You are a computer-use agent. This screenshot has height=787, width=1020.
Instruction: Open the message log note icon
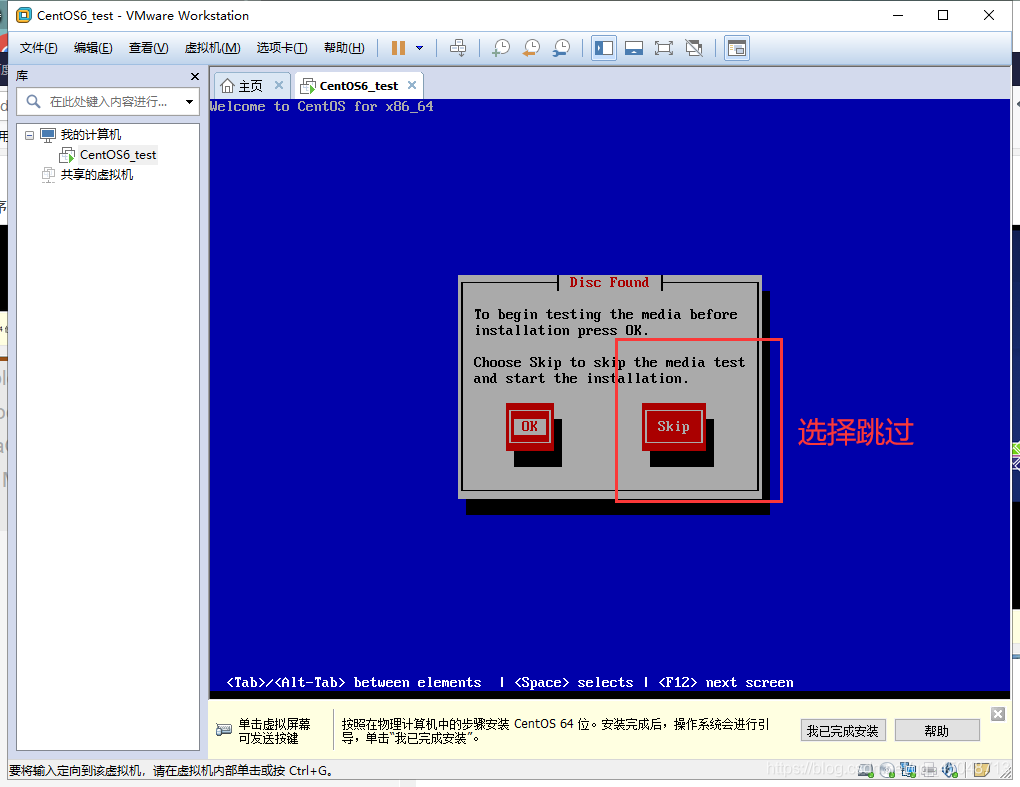click(982, 770)
